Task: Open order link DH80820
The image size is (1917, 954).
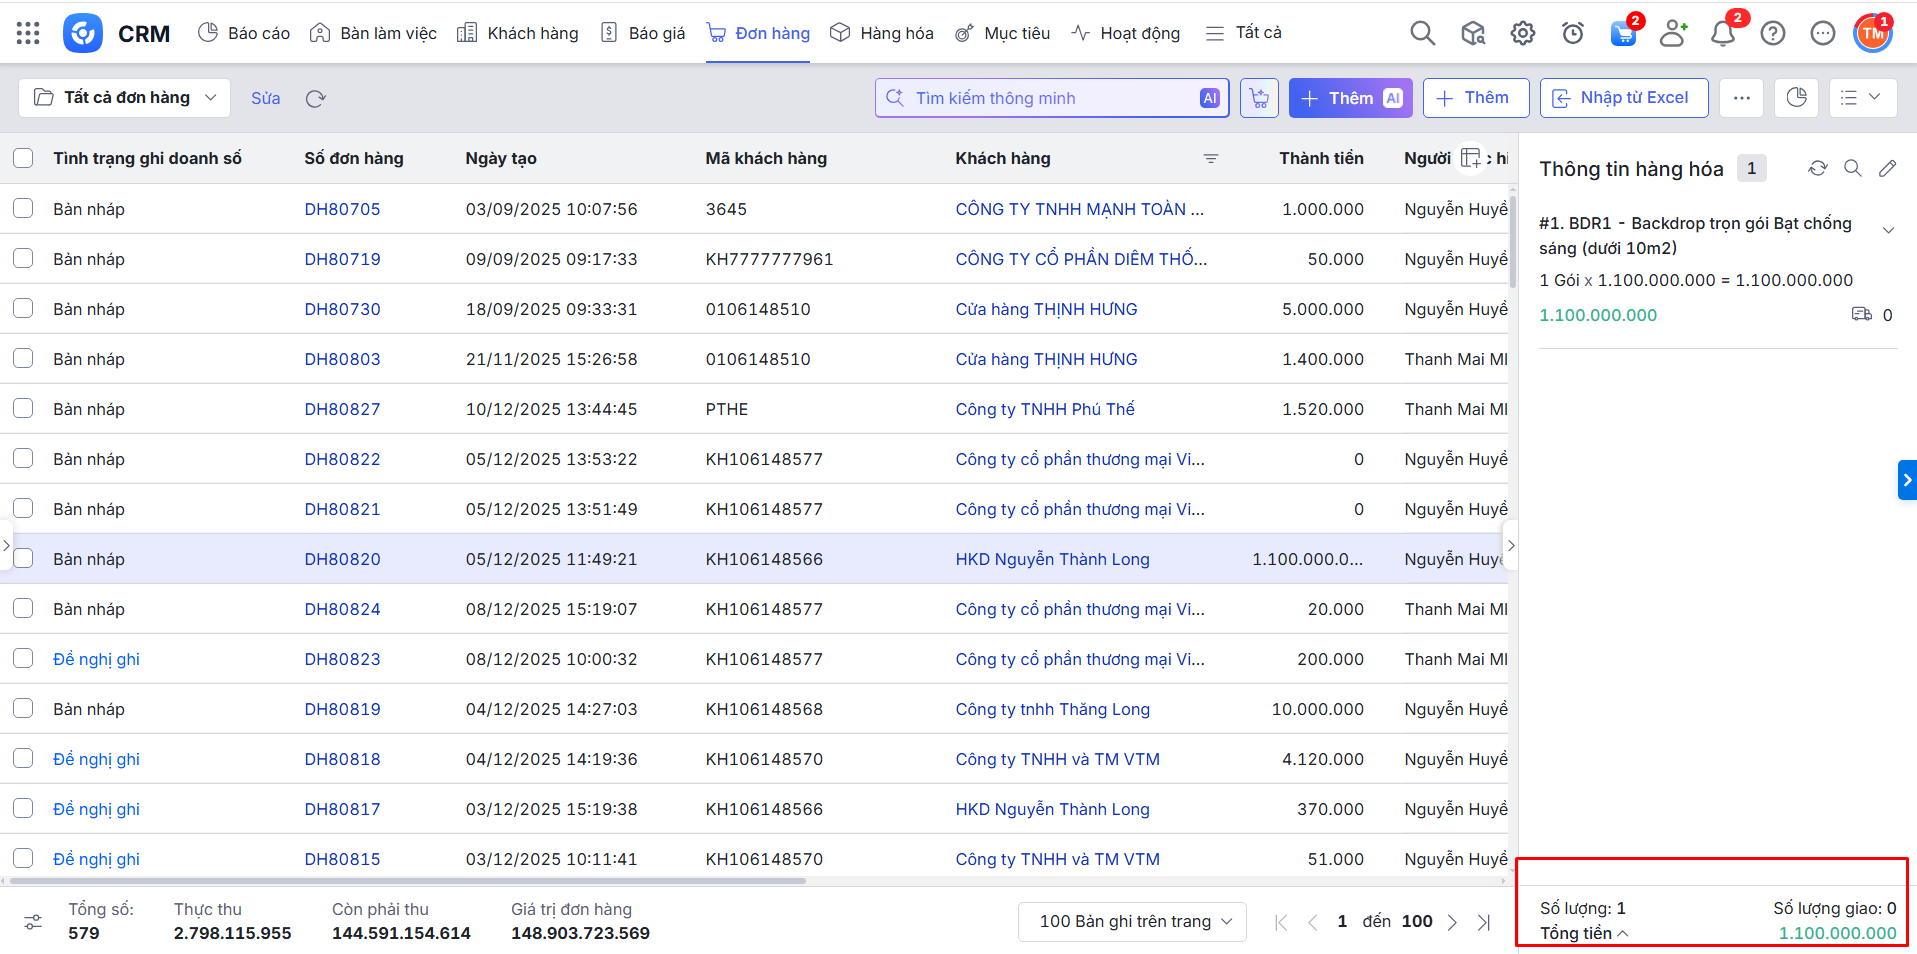Action: click(342, 559)
